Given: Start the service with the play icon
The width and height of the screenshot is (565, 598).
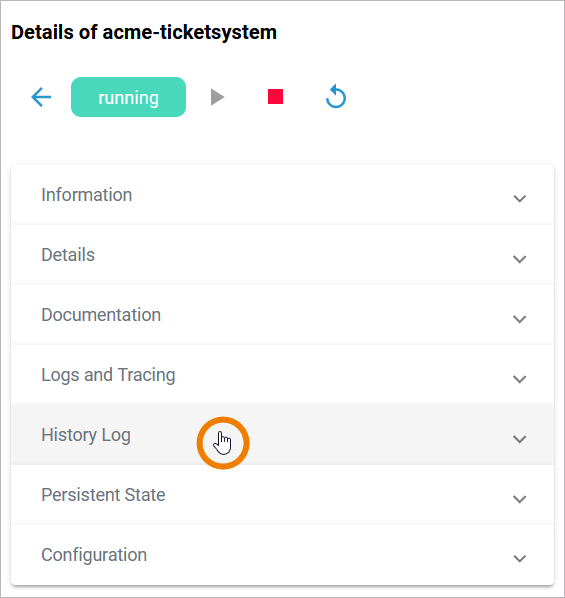Looking at the screenshot, I should 217,97.
